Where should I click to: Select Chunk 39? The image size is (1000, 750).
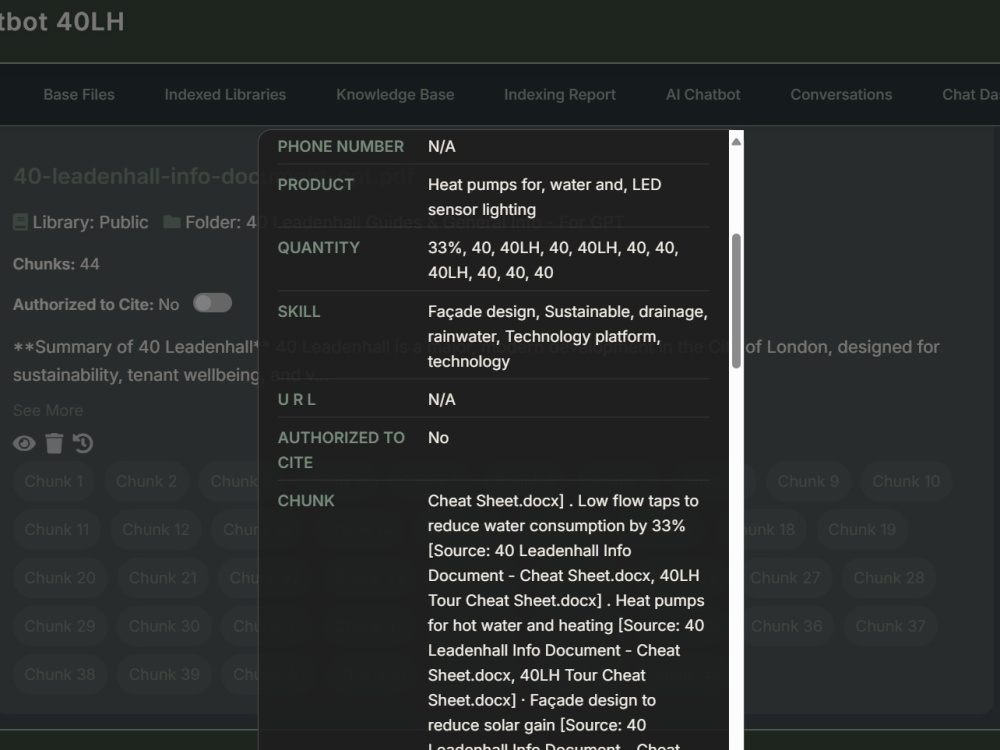pos(164,674)
